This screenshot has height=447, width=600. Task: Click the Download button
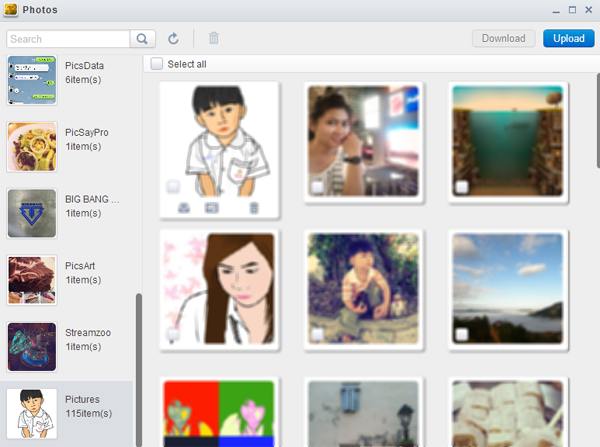504,38
